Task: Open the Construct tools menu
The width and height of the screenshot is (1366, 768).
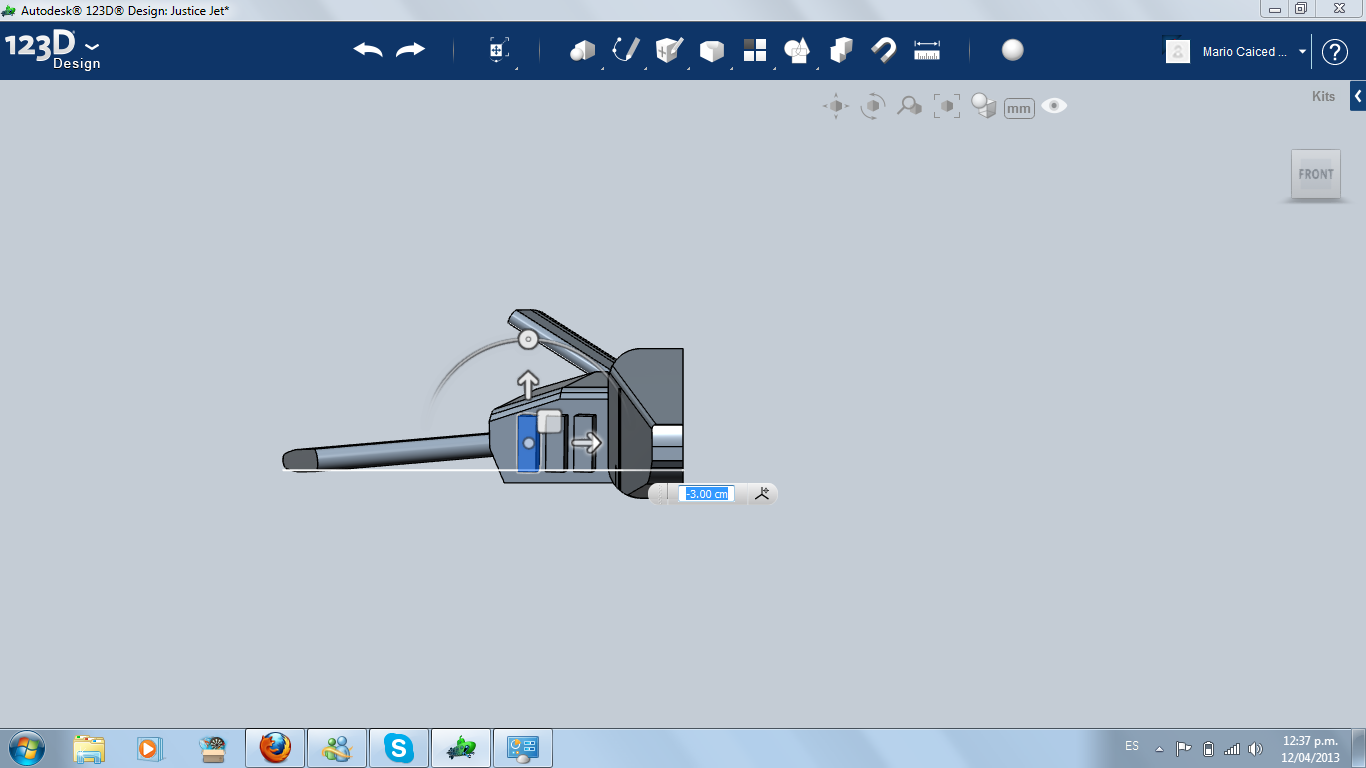Action: click(669, 50)
